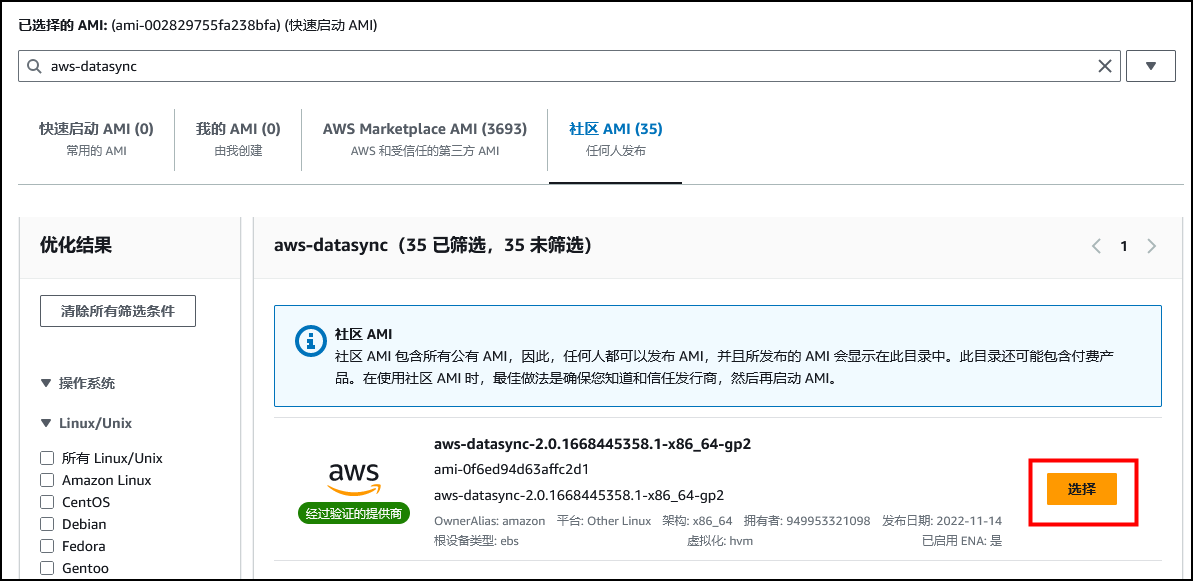Open AWS Marketplace AMI tab

425,139
